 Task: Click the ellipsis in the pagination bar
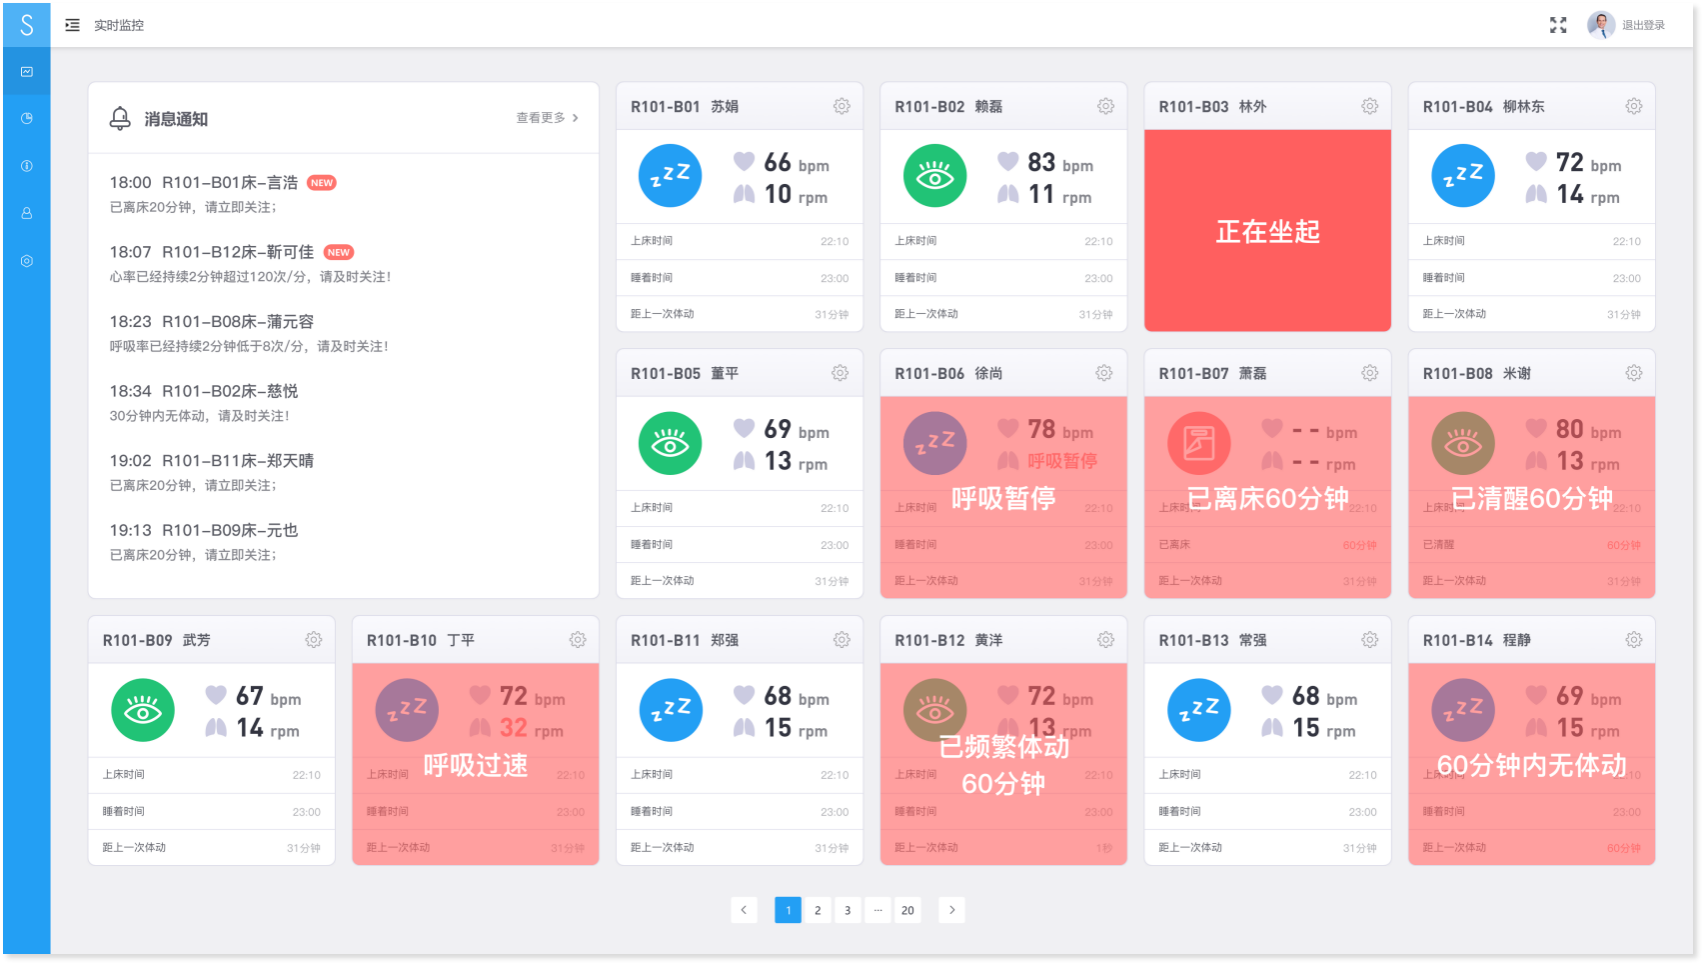pos(877,910)
